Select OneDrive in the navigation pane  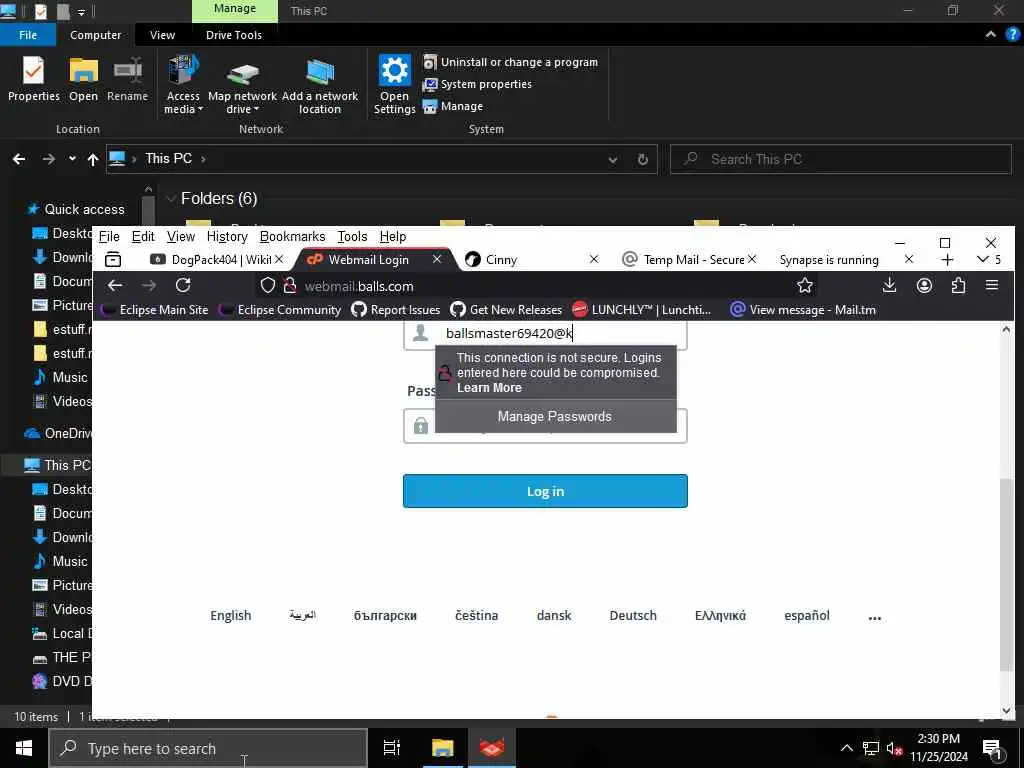coord(59,434)
